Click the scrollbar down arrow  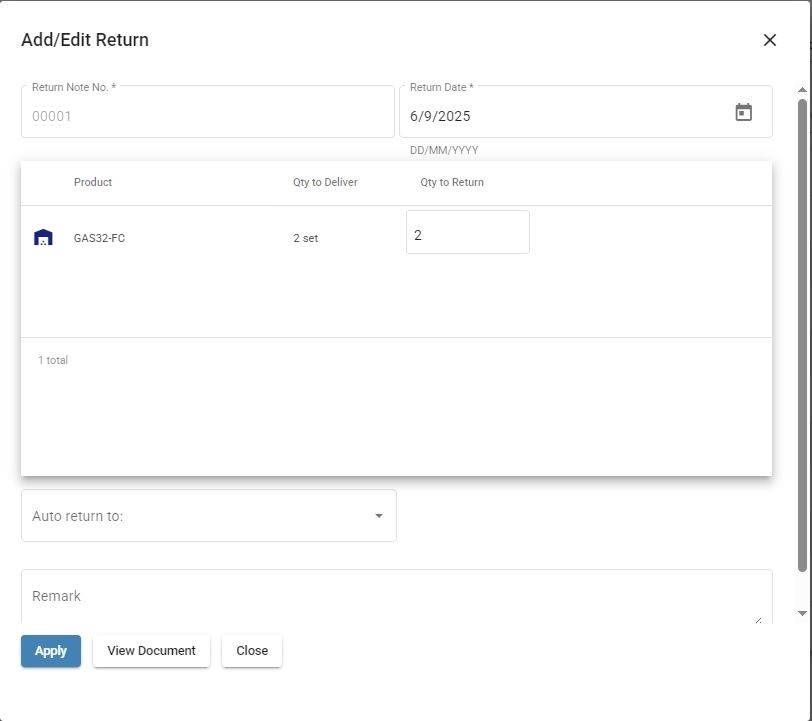coord(802,614)
